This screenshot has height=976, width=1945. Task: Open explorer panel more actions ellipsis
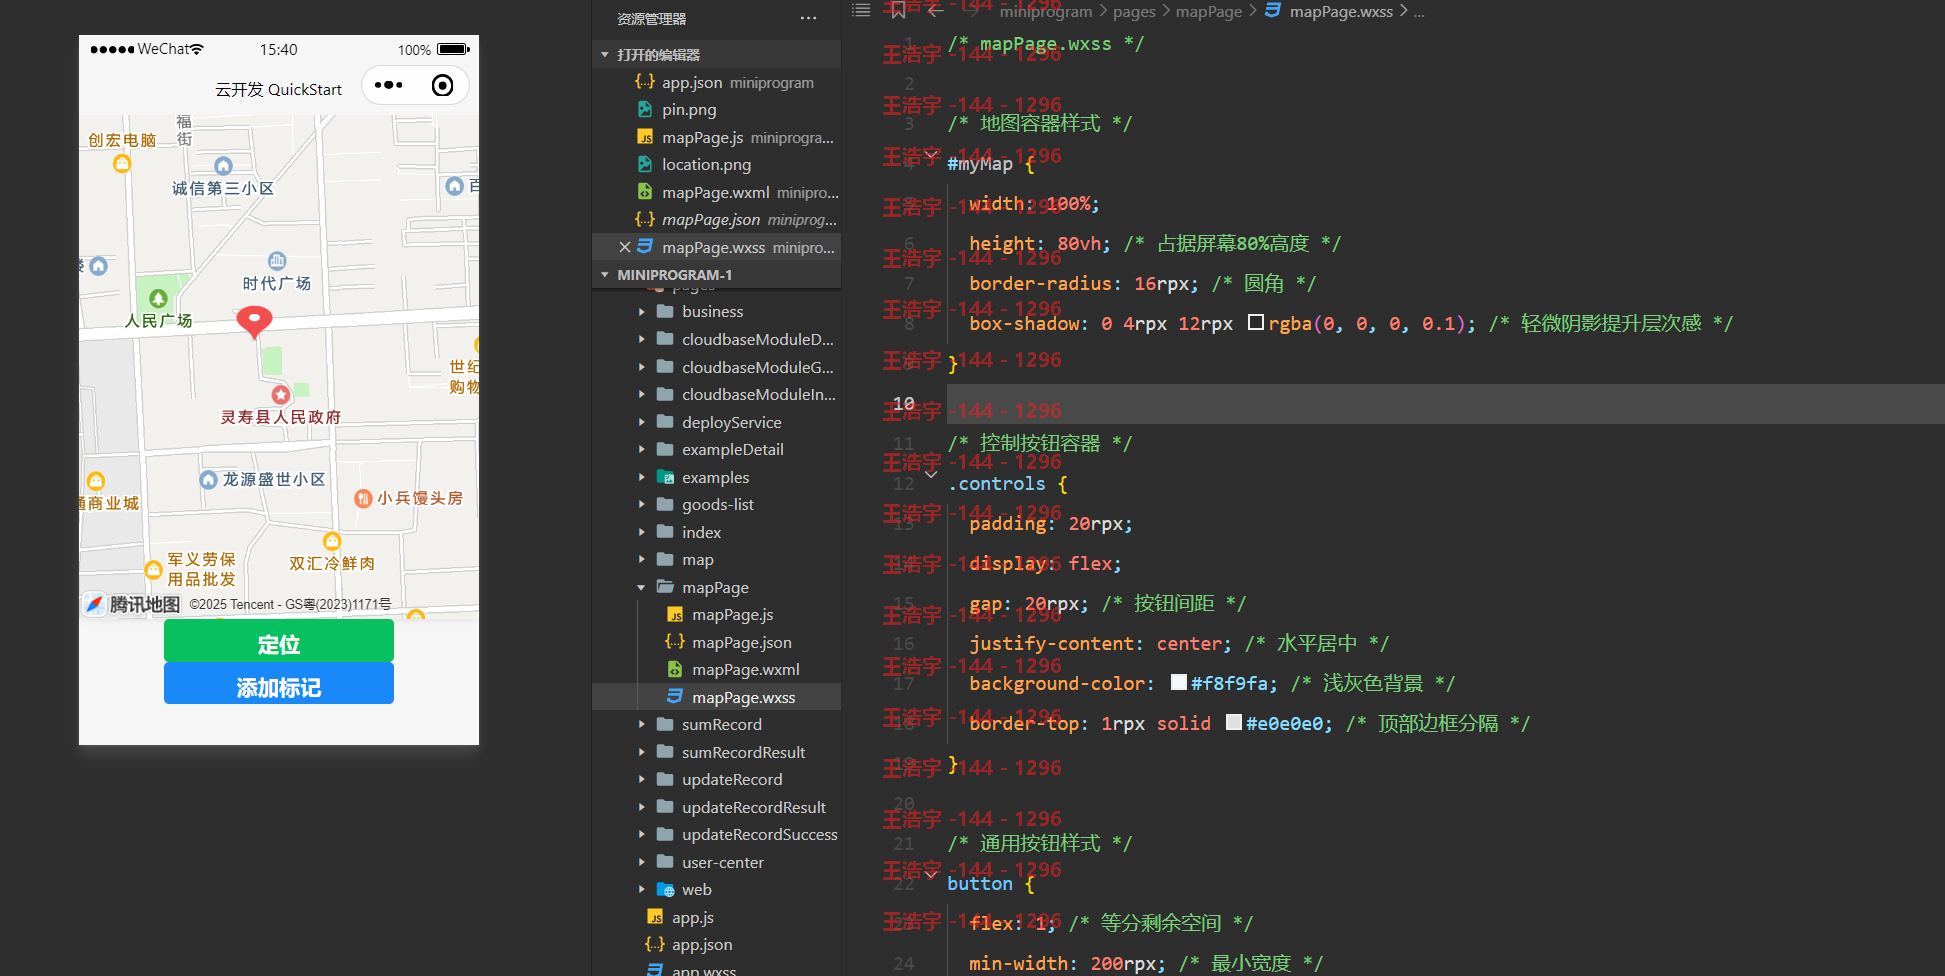pos(808,19)
